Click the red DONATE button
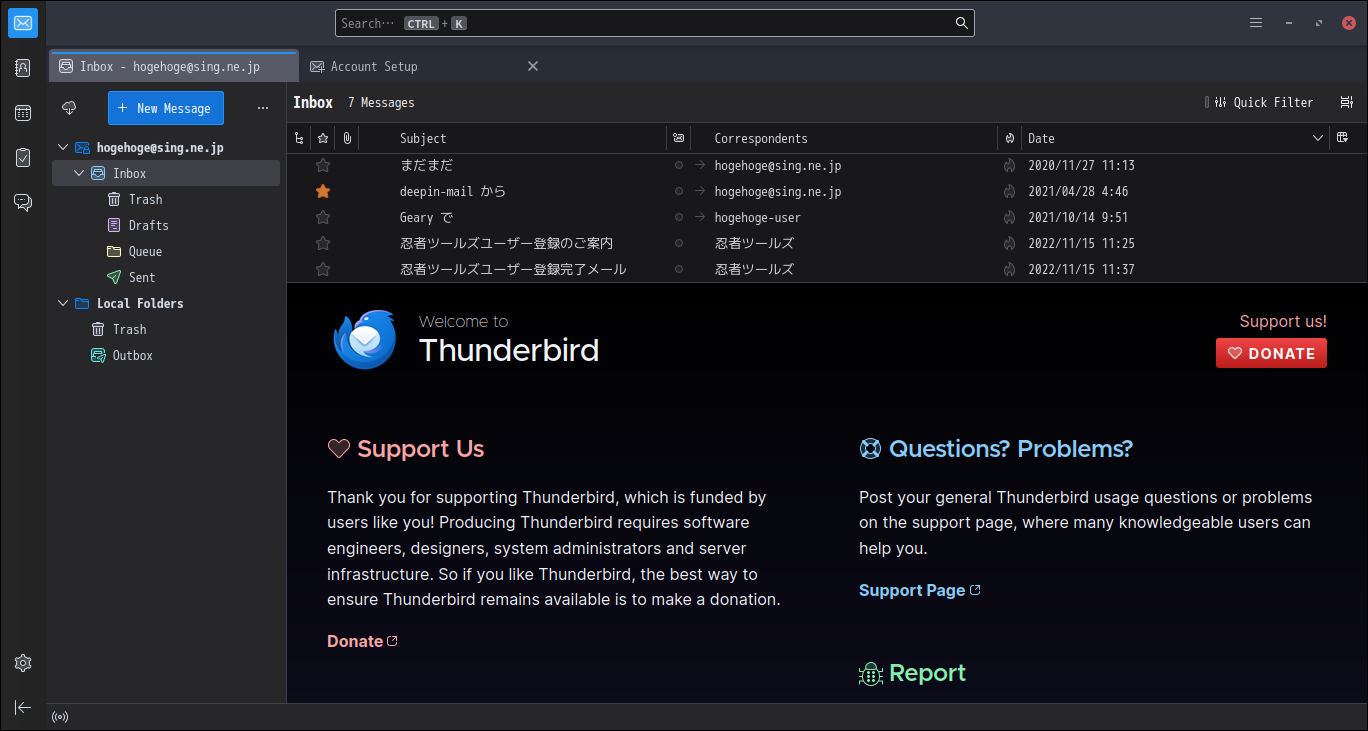Viewport: 1368px width, 731px height. tap(1271, 353)
